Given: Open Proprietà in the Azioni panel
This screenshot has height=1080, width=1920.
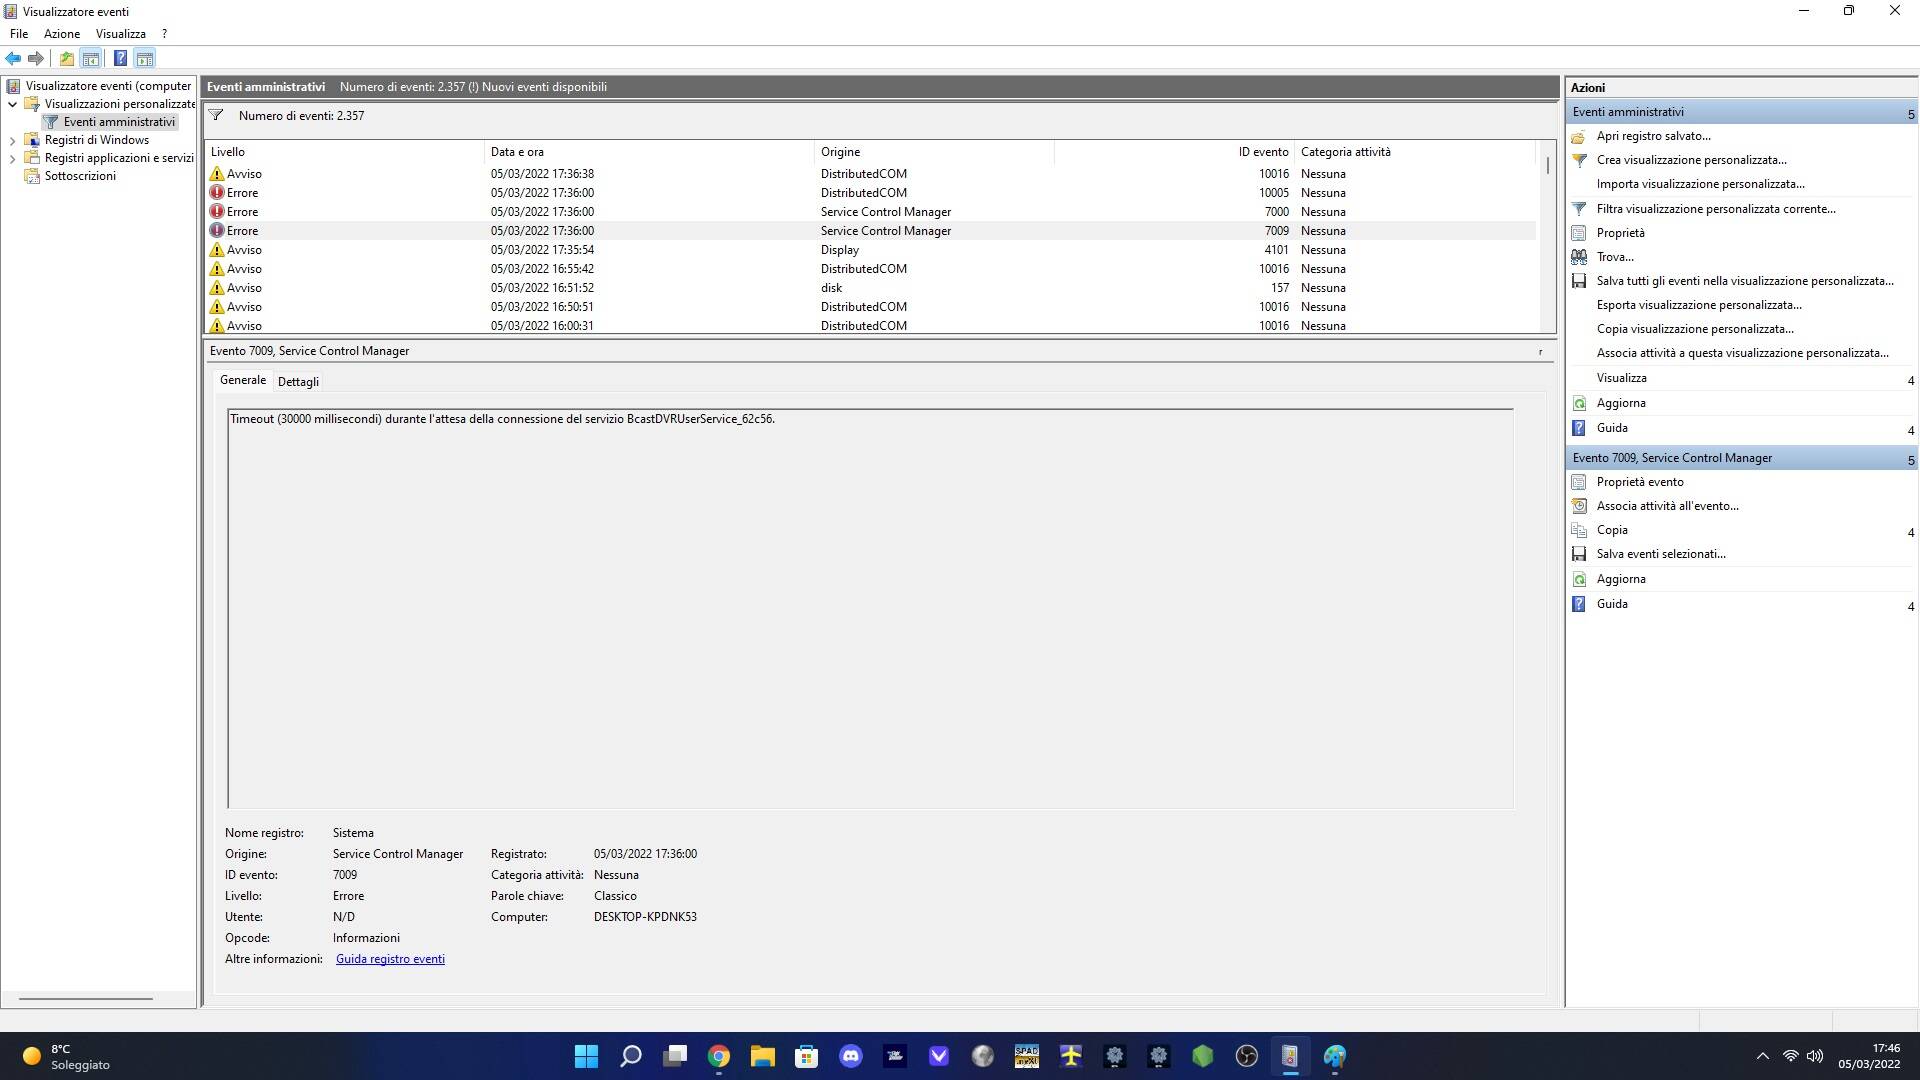Looking at the screenshot, I should click(x=1620, y=233).
